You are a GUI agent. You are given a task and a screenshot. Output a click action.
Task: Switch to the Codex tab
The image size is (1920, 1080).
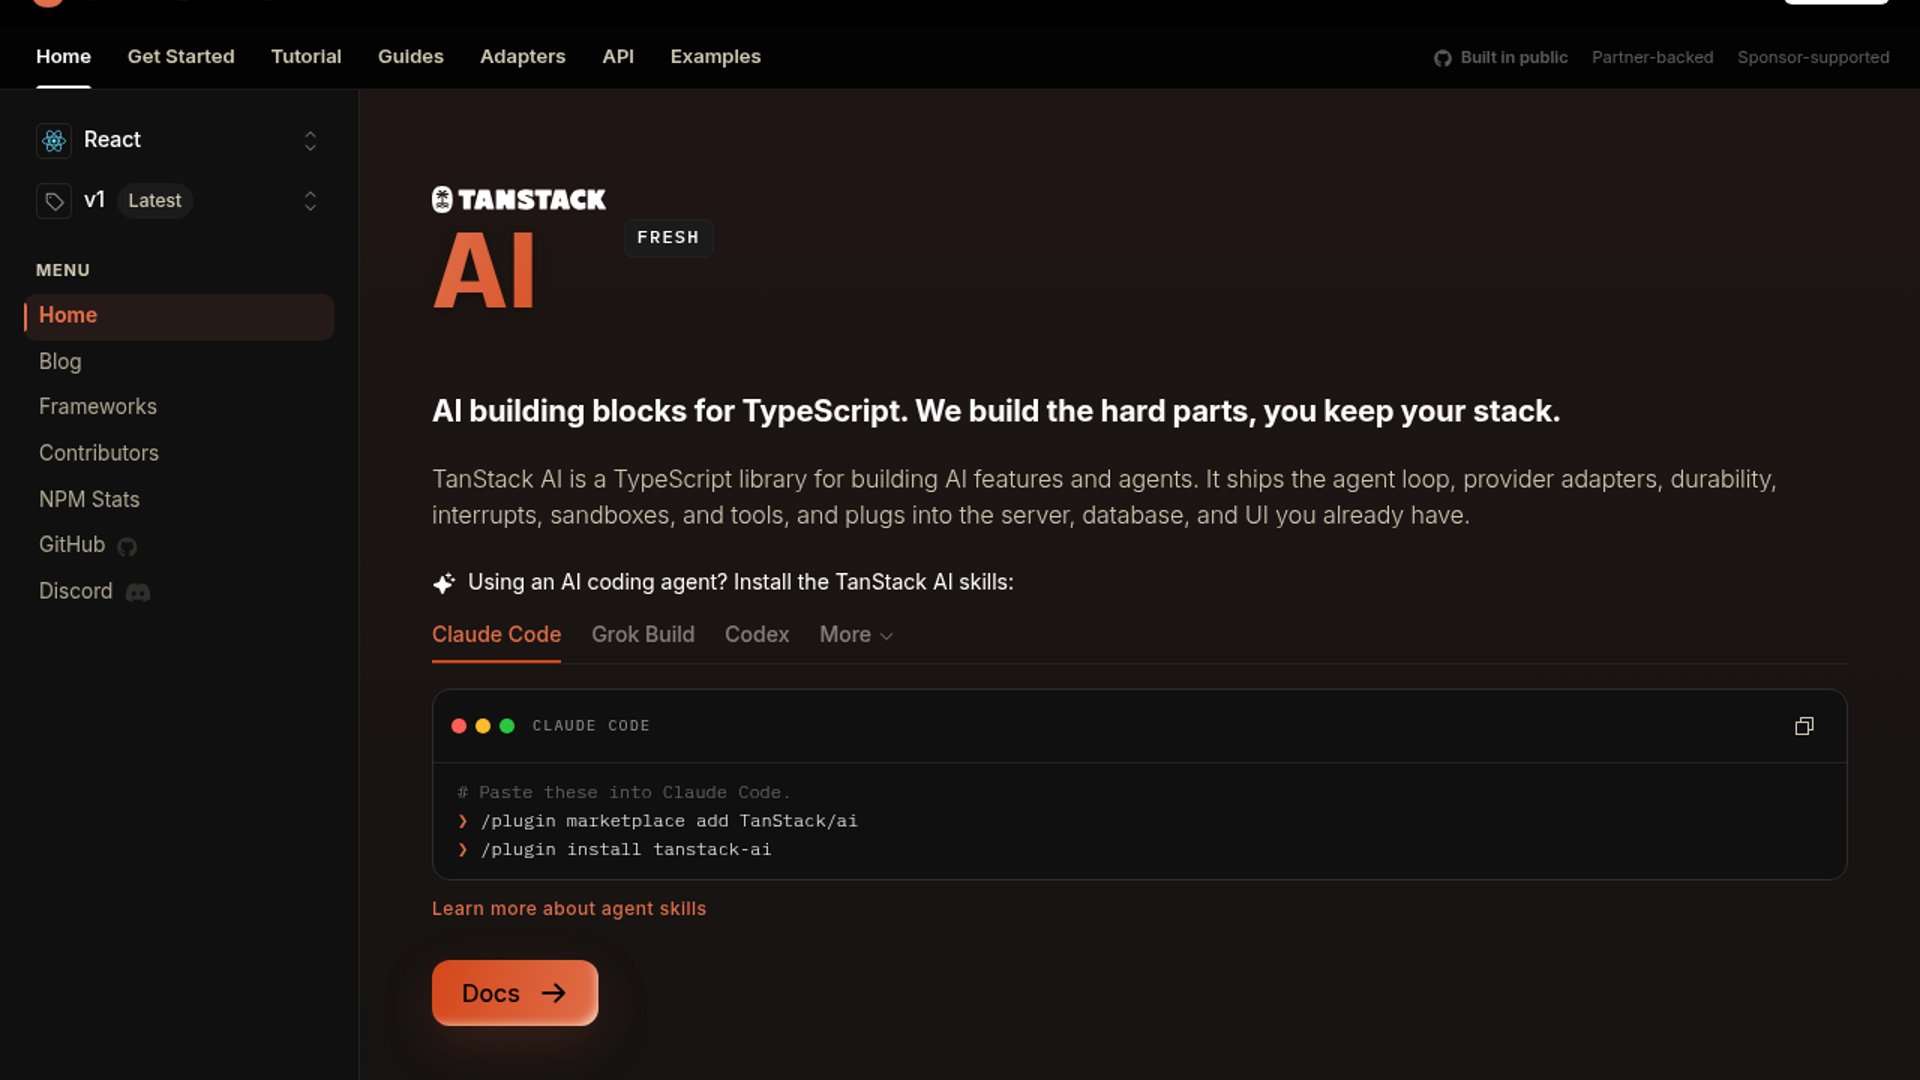click(x=757, y=635)
